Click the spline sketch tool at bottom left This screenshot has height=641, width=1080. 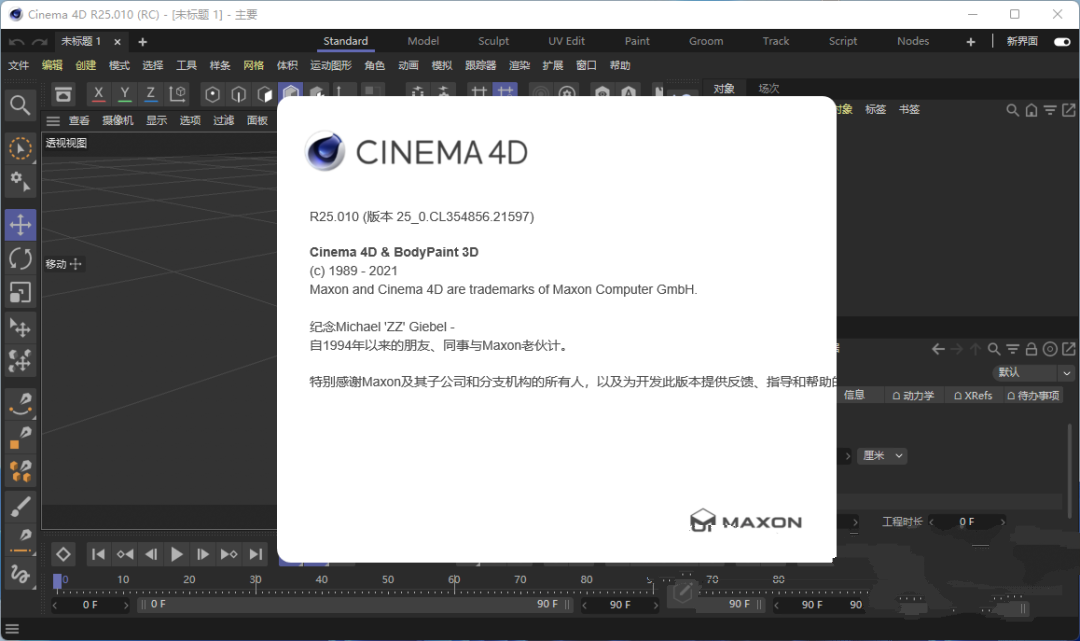tap(20, 574)
